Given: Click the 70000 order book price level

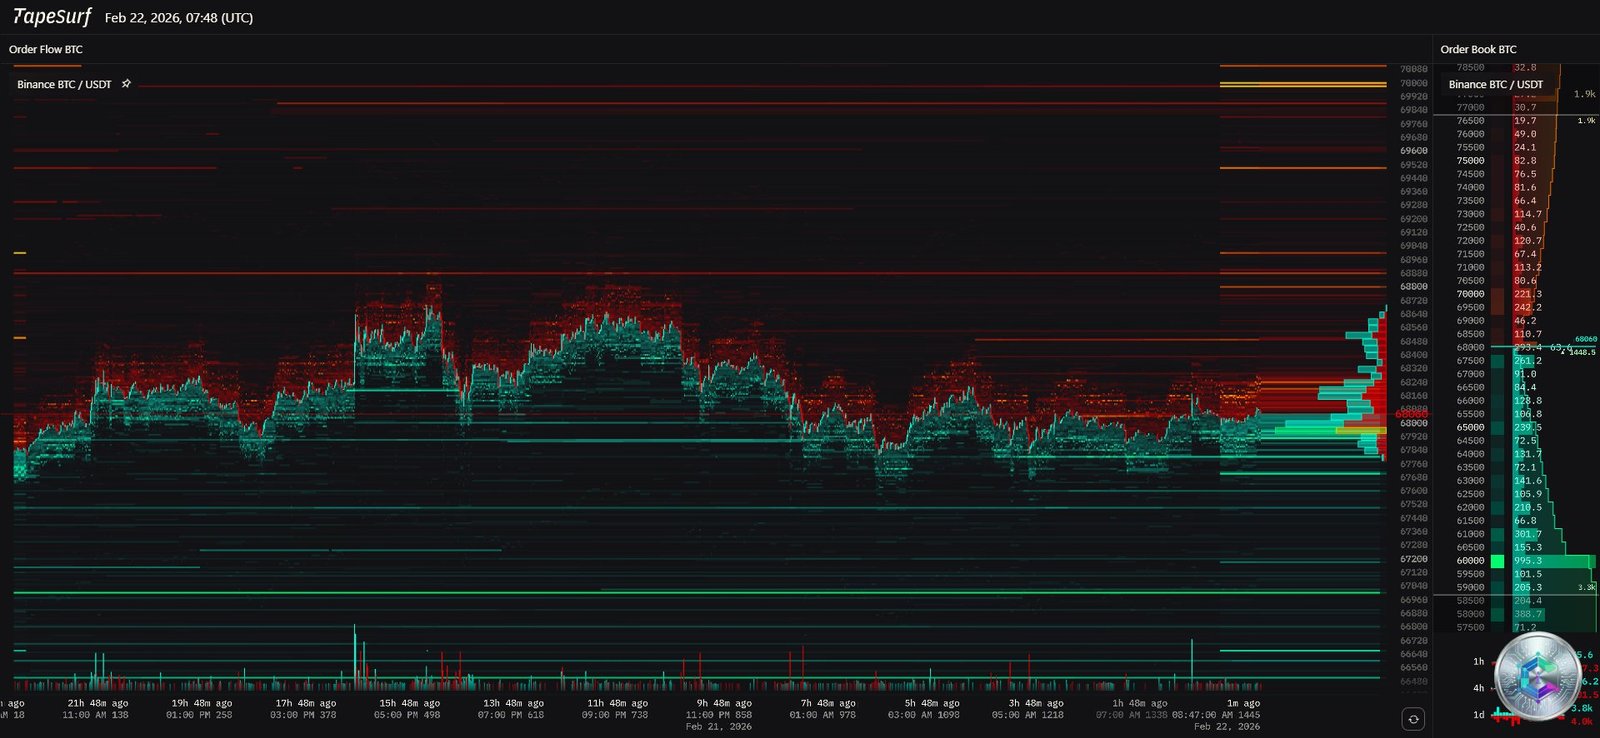Looking at the screenshot, I should point(1470,294).
